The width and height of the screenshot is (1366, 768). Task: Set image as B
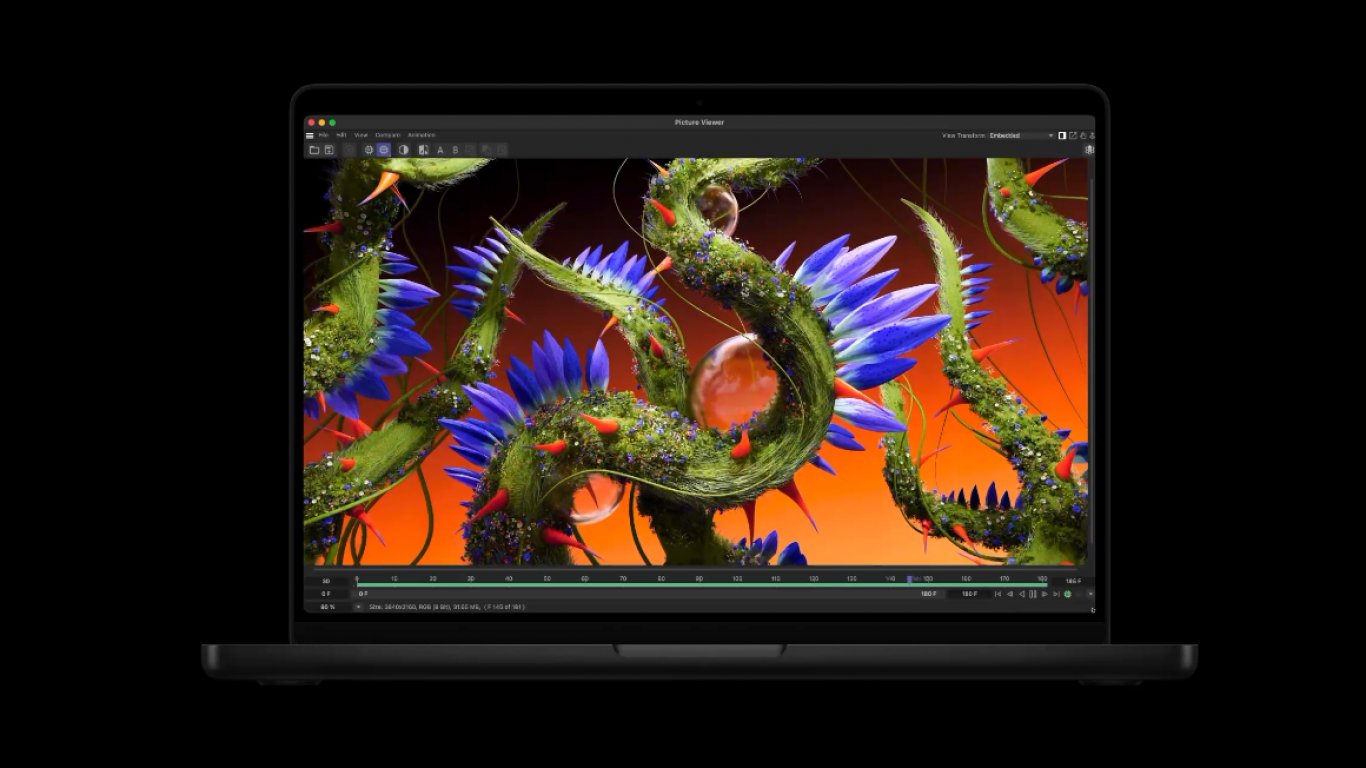click(x=455, y=150)
